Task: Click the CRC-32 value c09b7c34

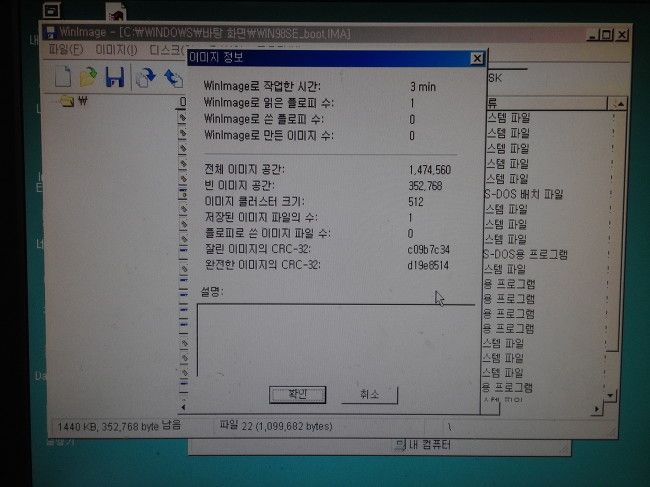Action: click(429, 250)
